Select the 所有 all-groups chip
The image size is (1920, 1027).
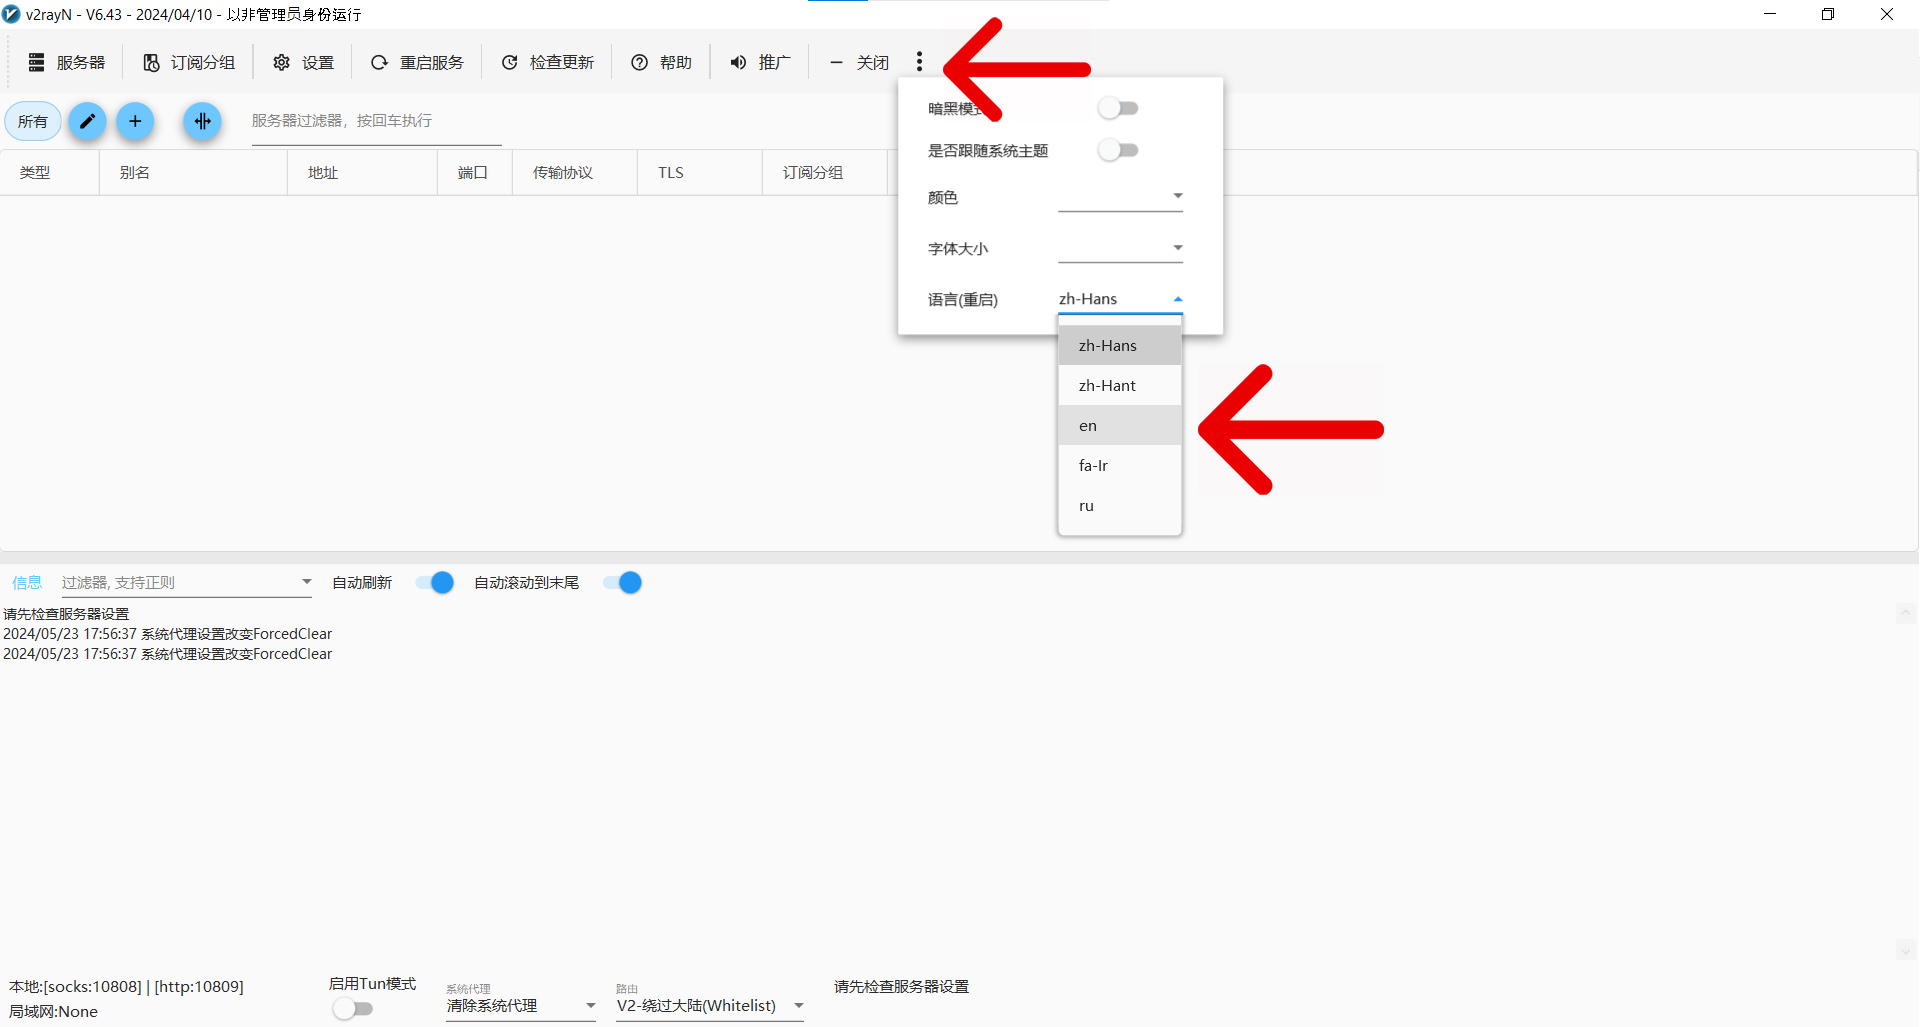coord(33,121)
